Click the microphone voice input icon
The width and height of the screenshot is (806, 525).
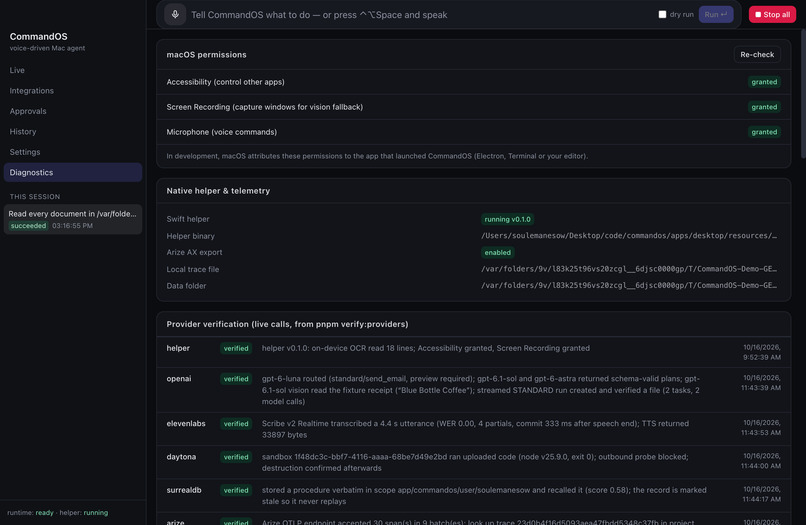pos(175,14)
